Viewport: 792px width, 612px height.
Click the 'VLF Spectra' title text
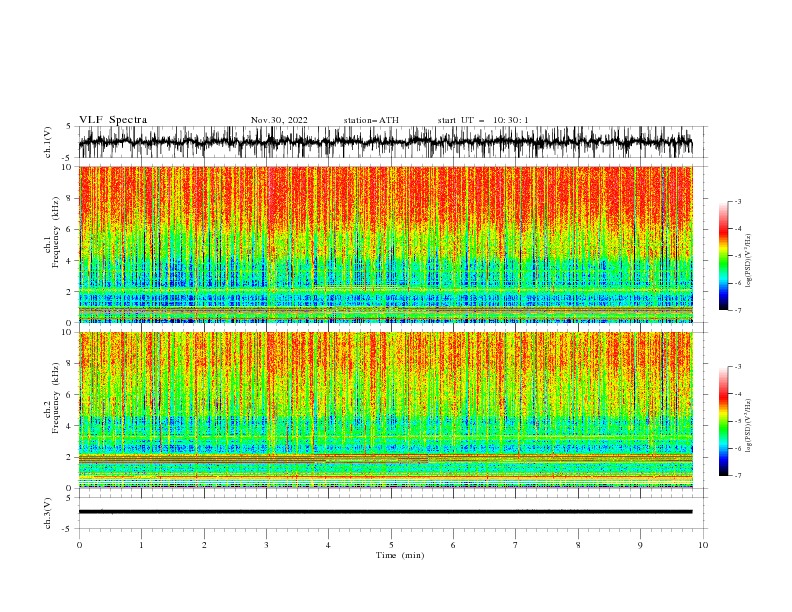[x=113, y=120]
